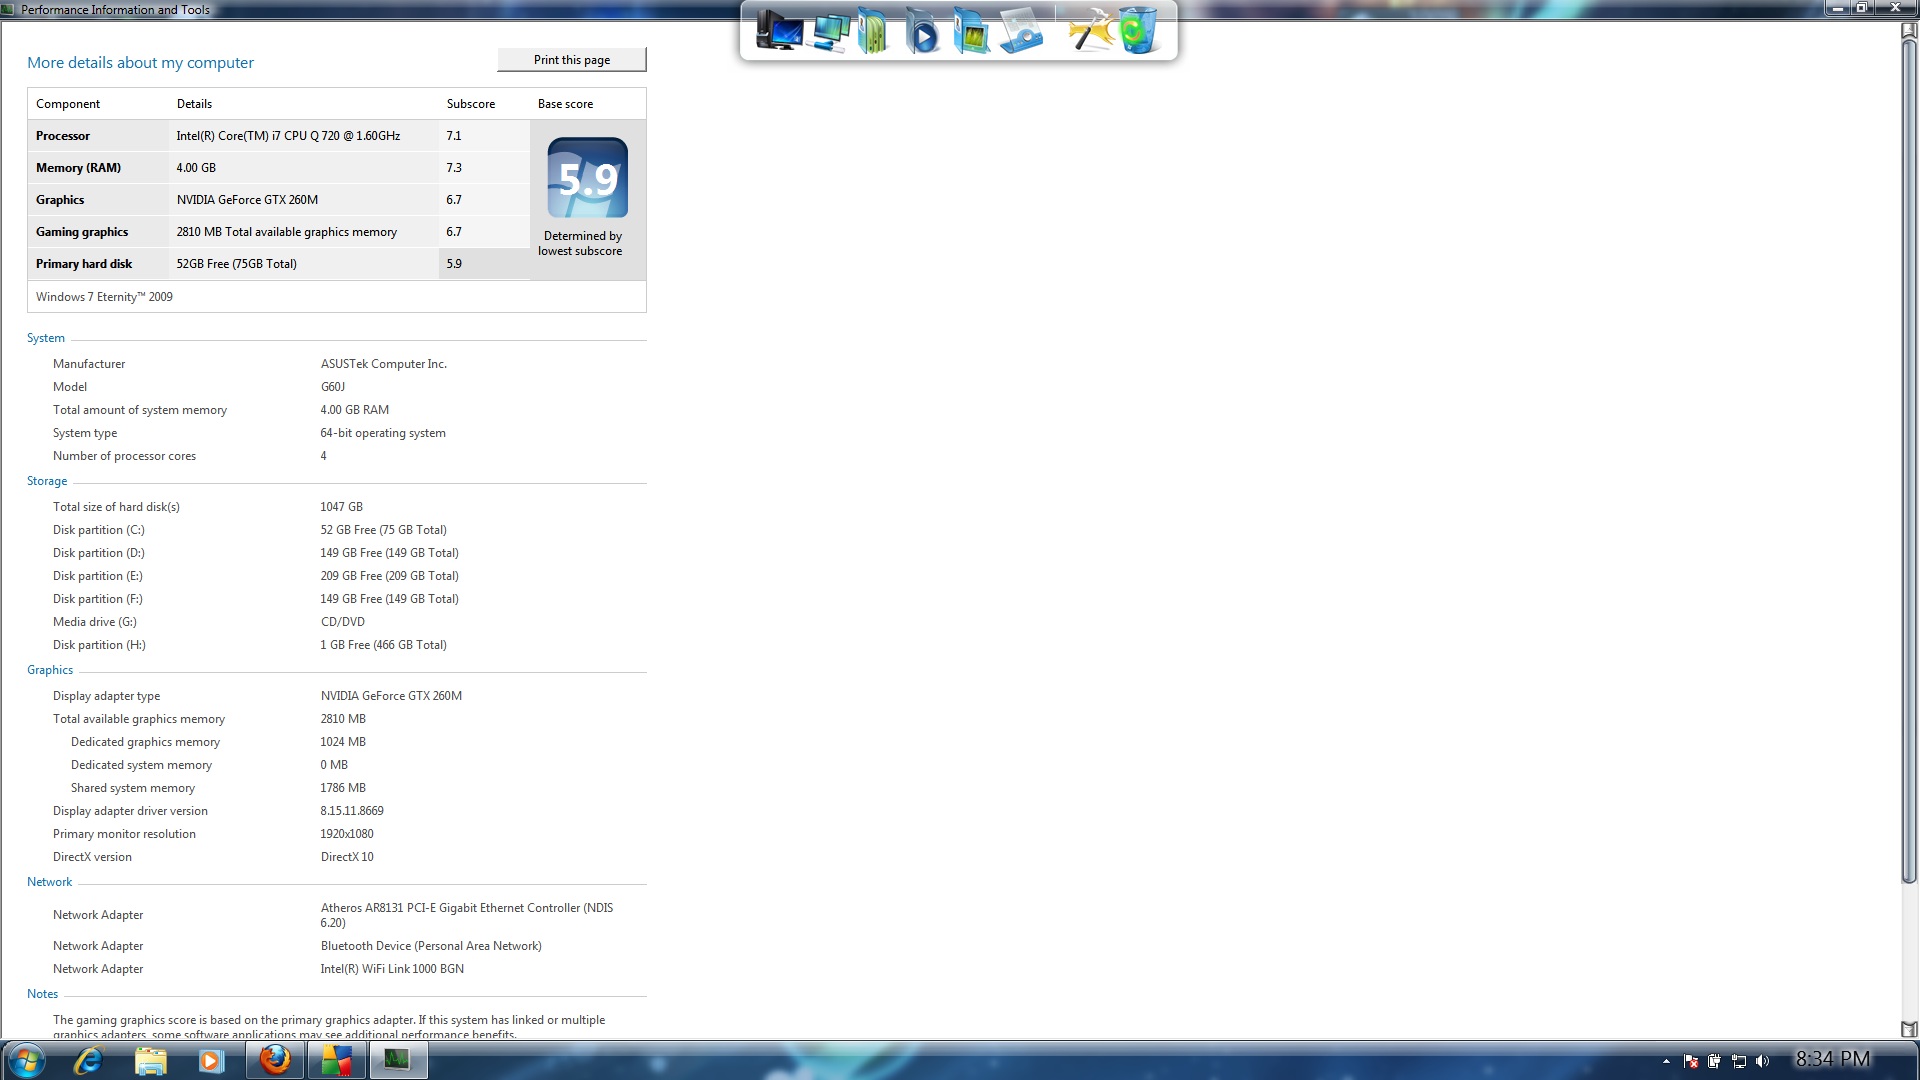Click the 1920x1080 resolution value
Screen dimensions: 1920x1080
coord(347,834)
